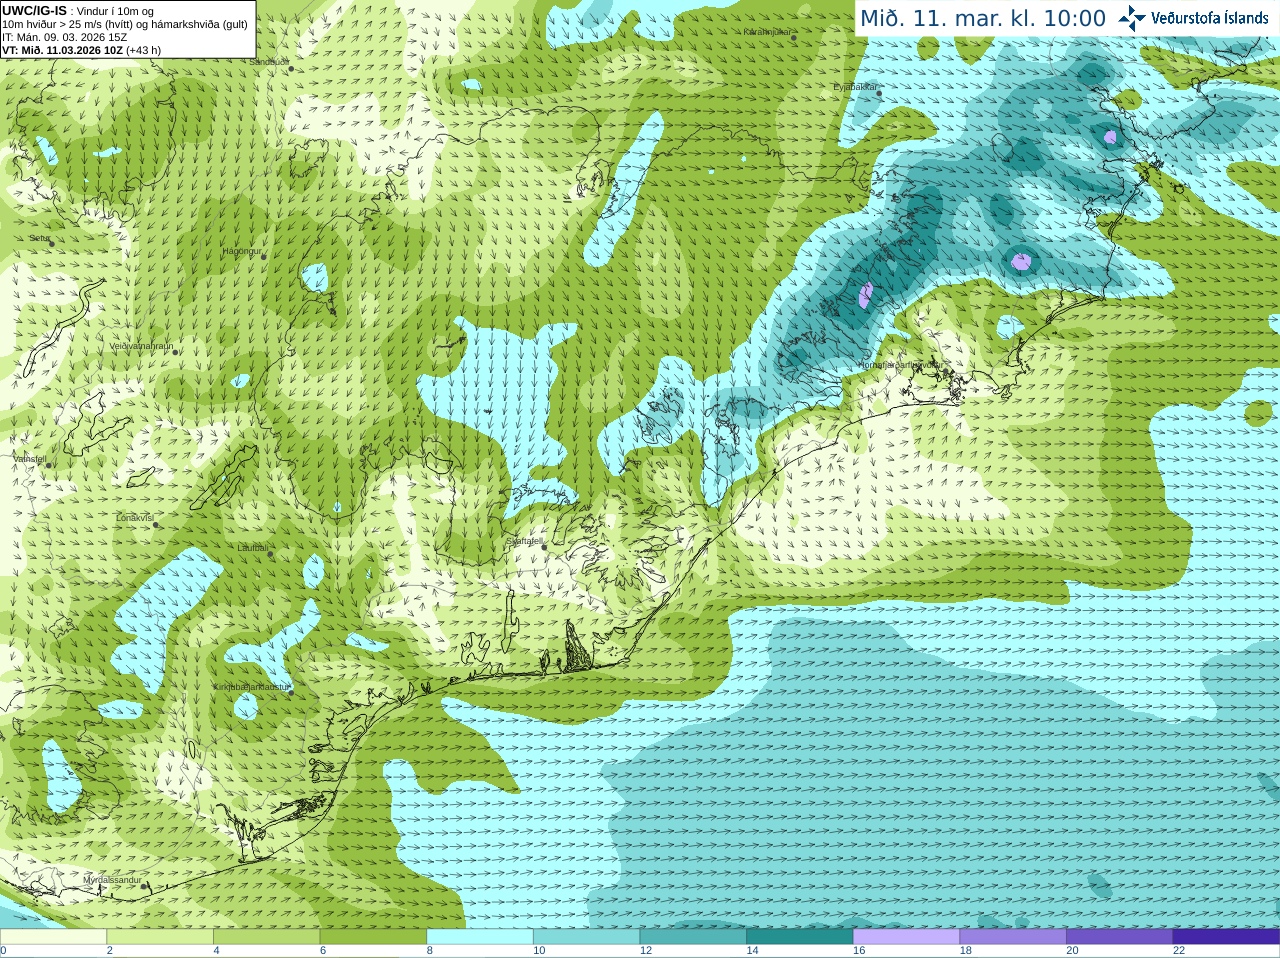Click the legend swatch for 8–10 m/s

tap(480, 937)
